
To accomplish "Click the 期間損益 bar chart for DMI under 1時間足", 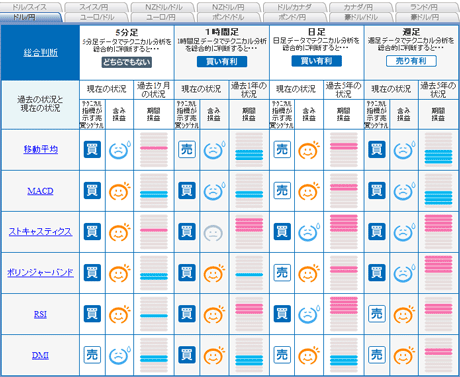I will pyautogui.click(x=249, y=355).
